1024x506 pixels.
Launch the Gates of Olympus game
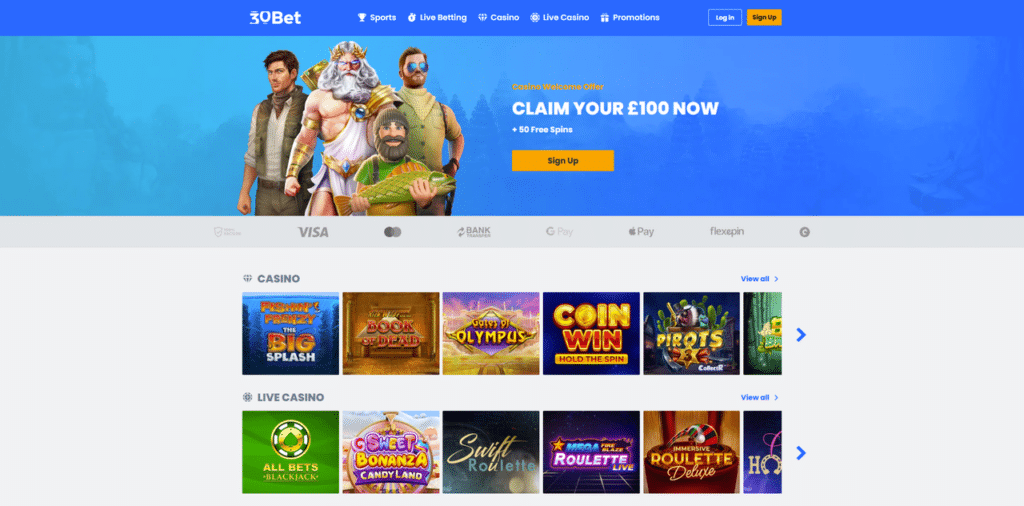[491, 334]
